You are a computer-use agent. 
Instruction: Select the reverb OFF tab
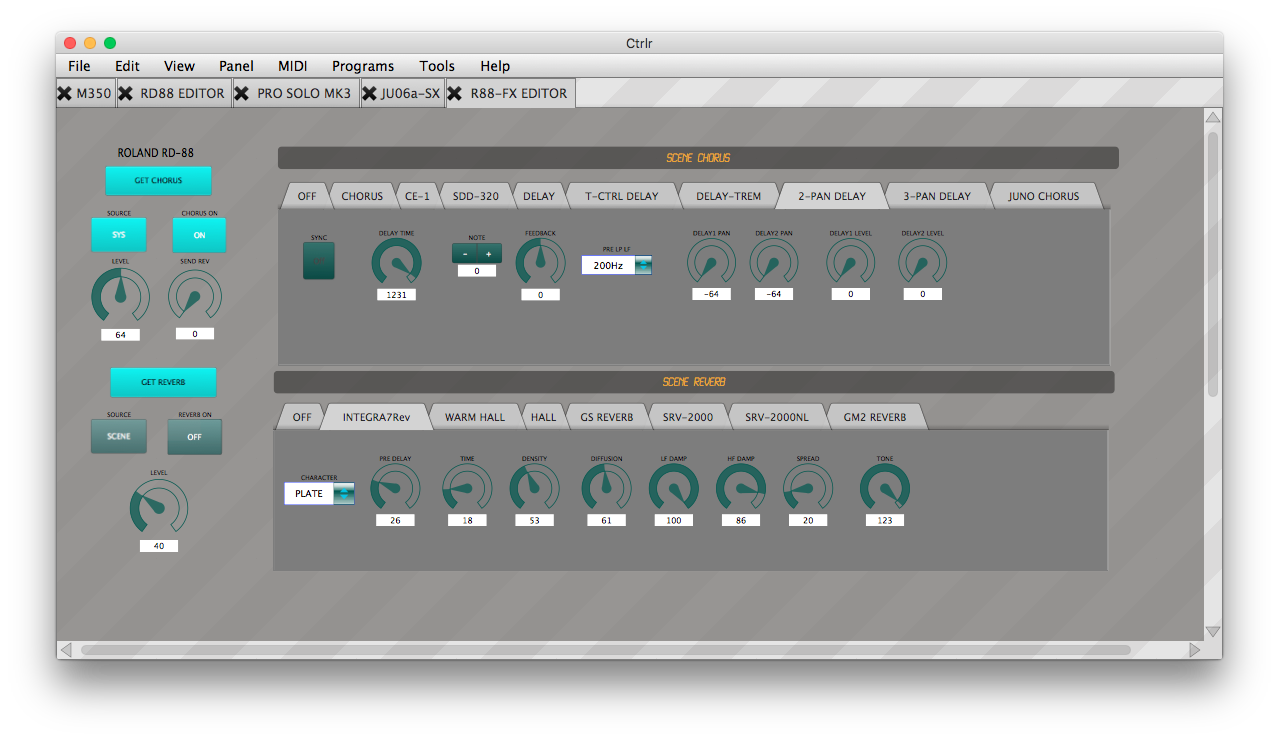click(302, 417)
